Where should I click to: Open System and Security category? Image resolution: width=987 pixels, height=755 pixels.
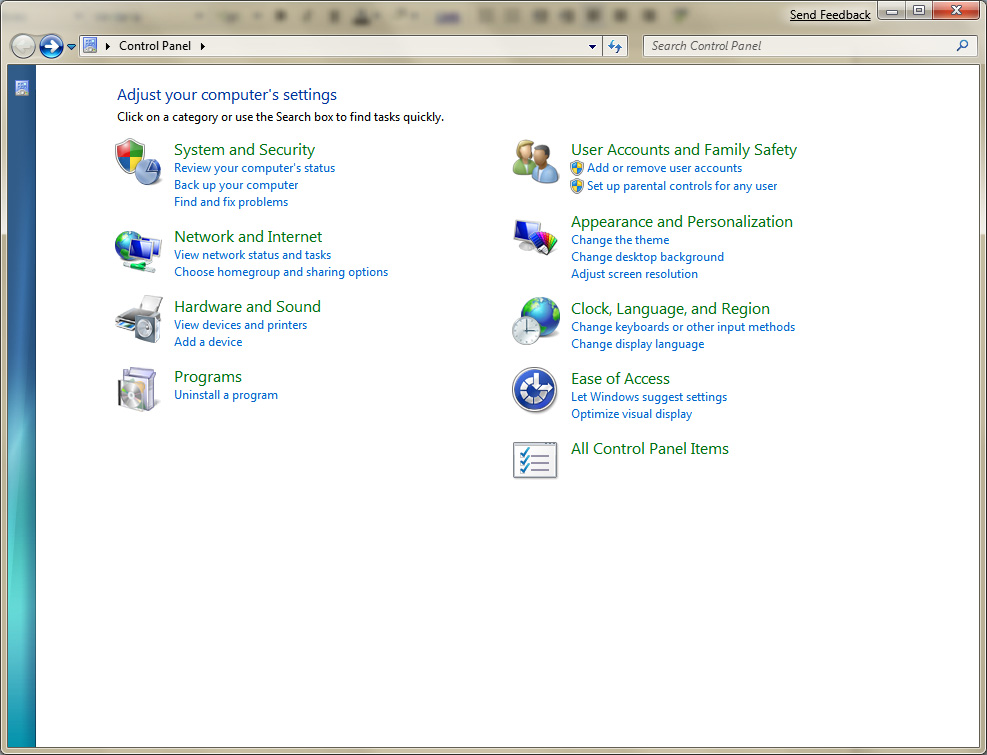[244, 150]
